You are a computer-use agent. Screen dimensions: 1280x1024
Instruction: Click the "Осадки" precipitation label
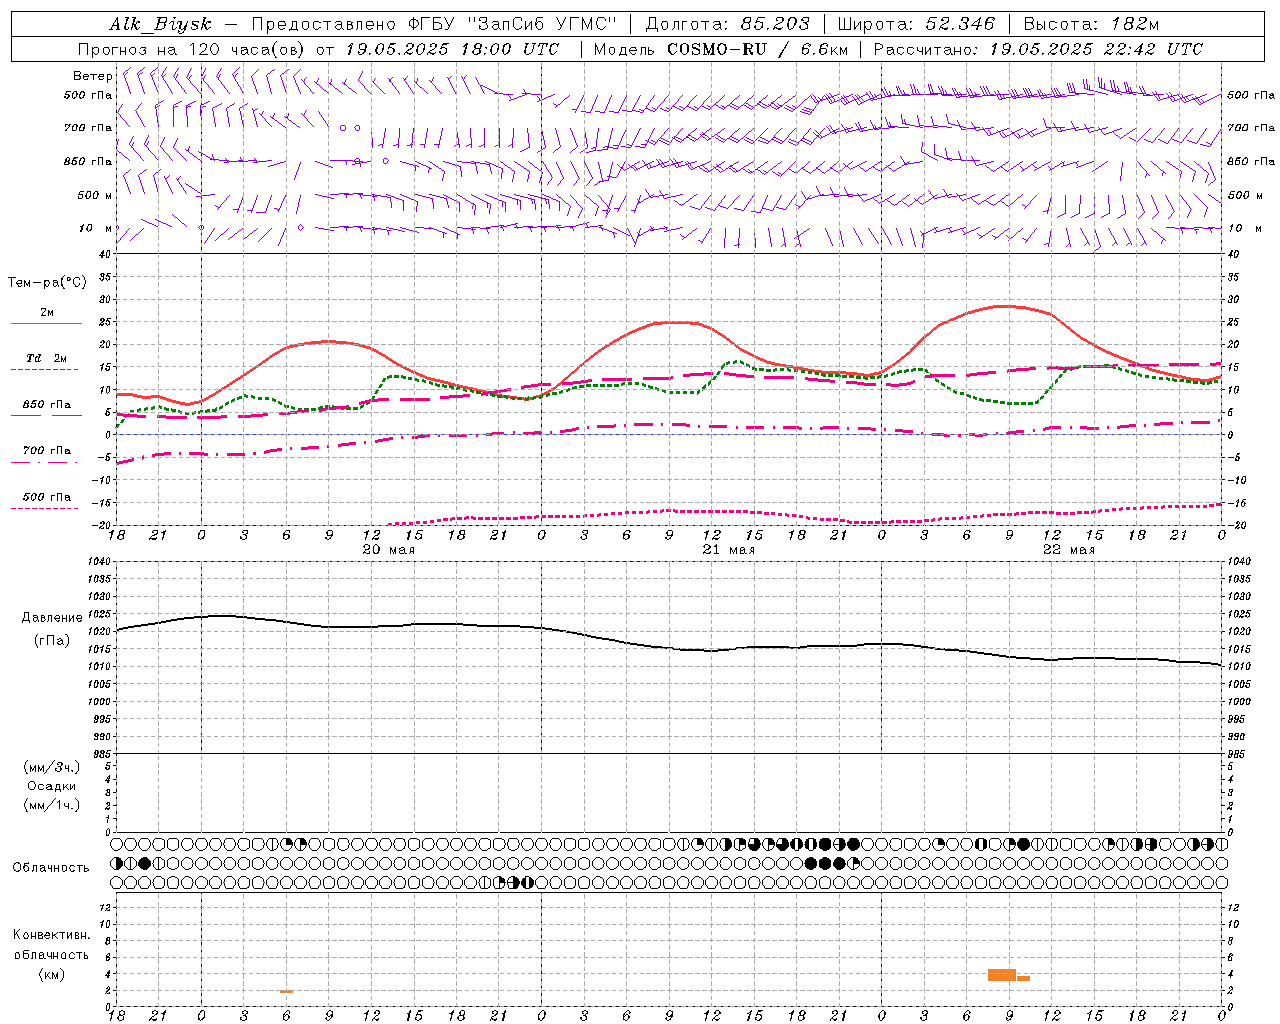click(51, 786)
